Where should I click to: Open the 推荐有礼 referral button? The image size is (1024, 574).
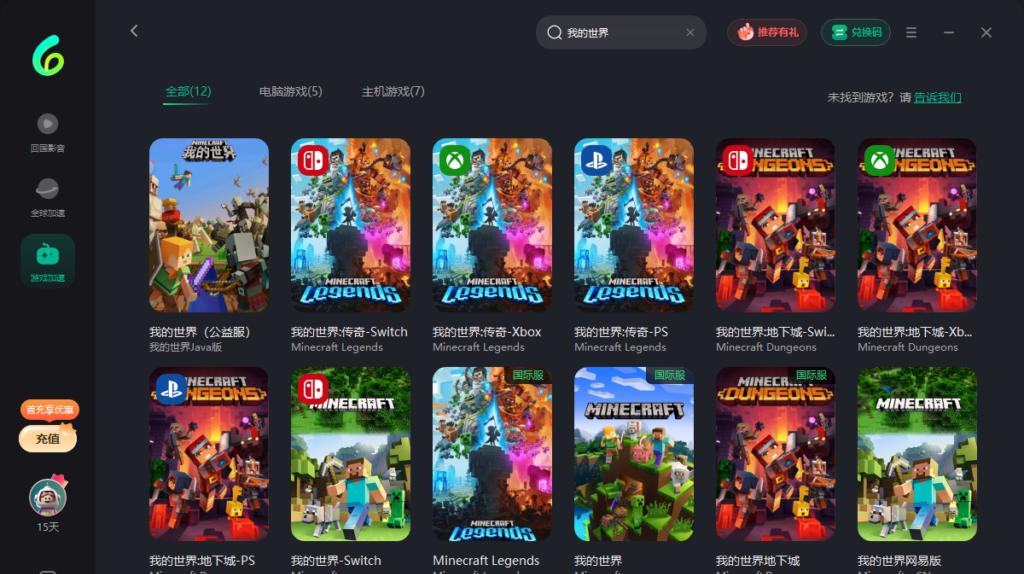coord(767,32)
